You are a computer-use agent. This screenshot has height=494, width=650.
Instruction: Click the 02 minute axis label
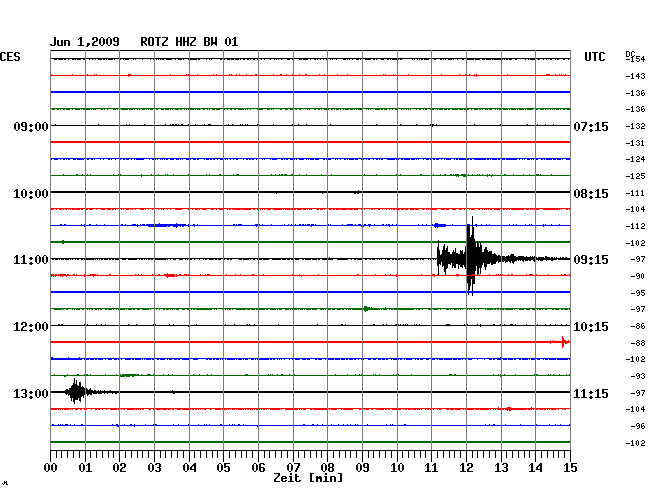[119, 468]
